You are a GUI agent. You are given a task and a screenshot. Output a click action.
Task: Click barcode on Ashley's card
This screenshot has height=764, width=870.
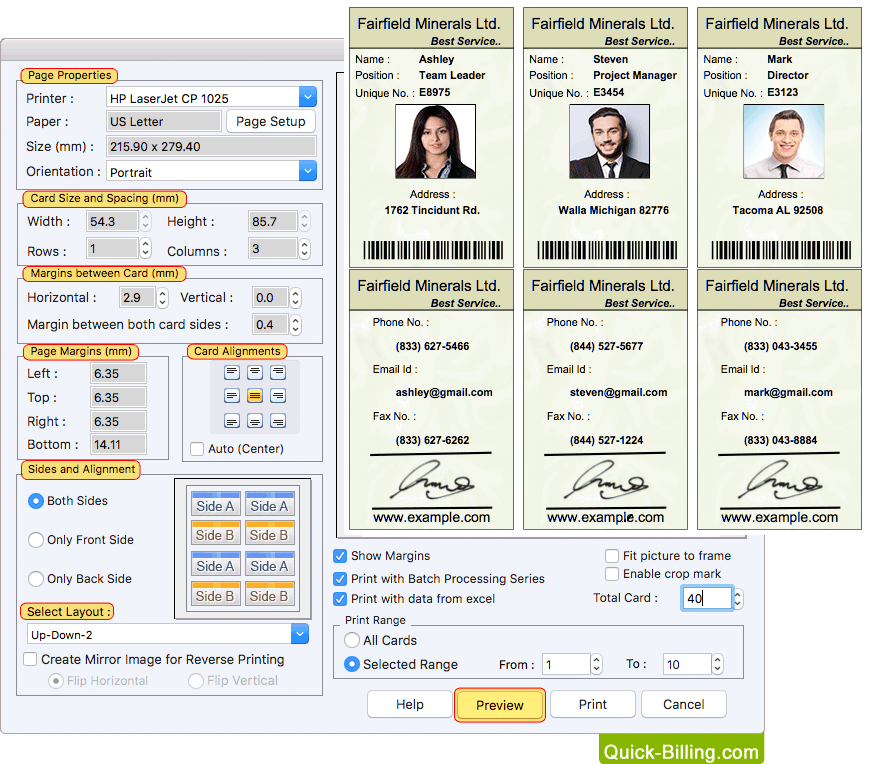tap(433, 250)
